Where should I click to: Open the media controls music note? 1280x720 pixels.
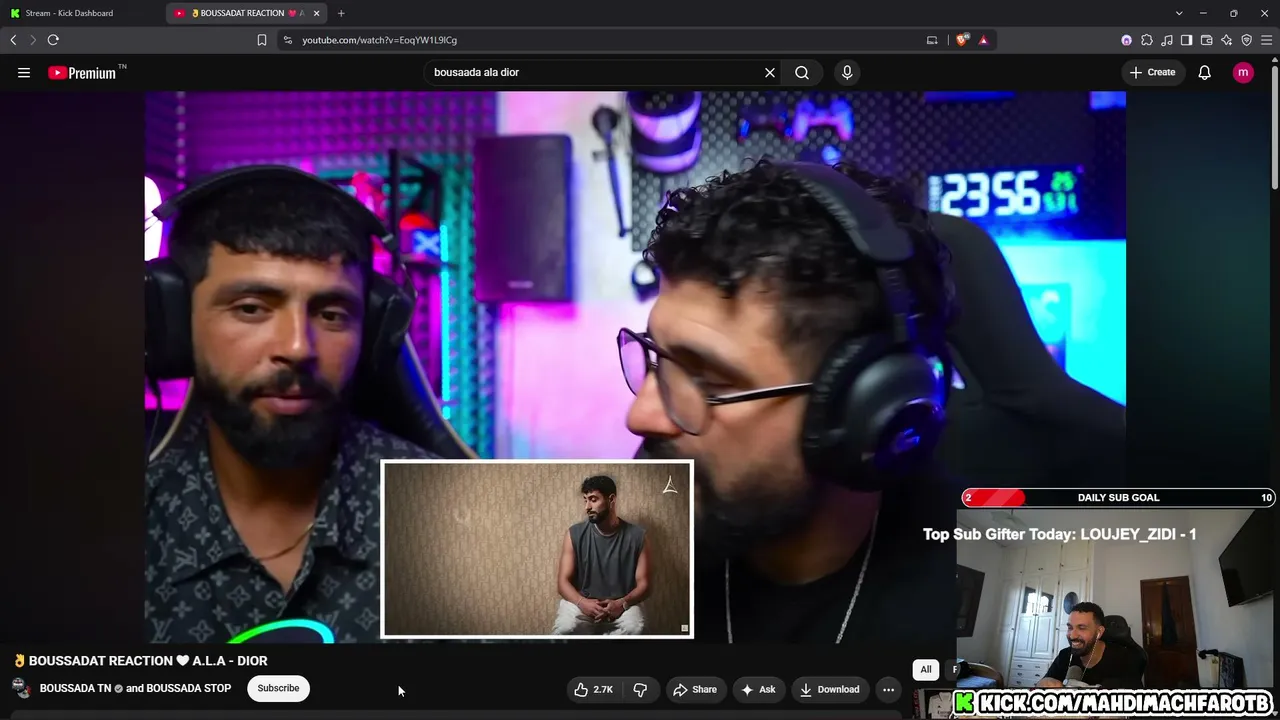(1167, 40)
